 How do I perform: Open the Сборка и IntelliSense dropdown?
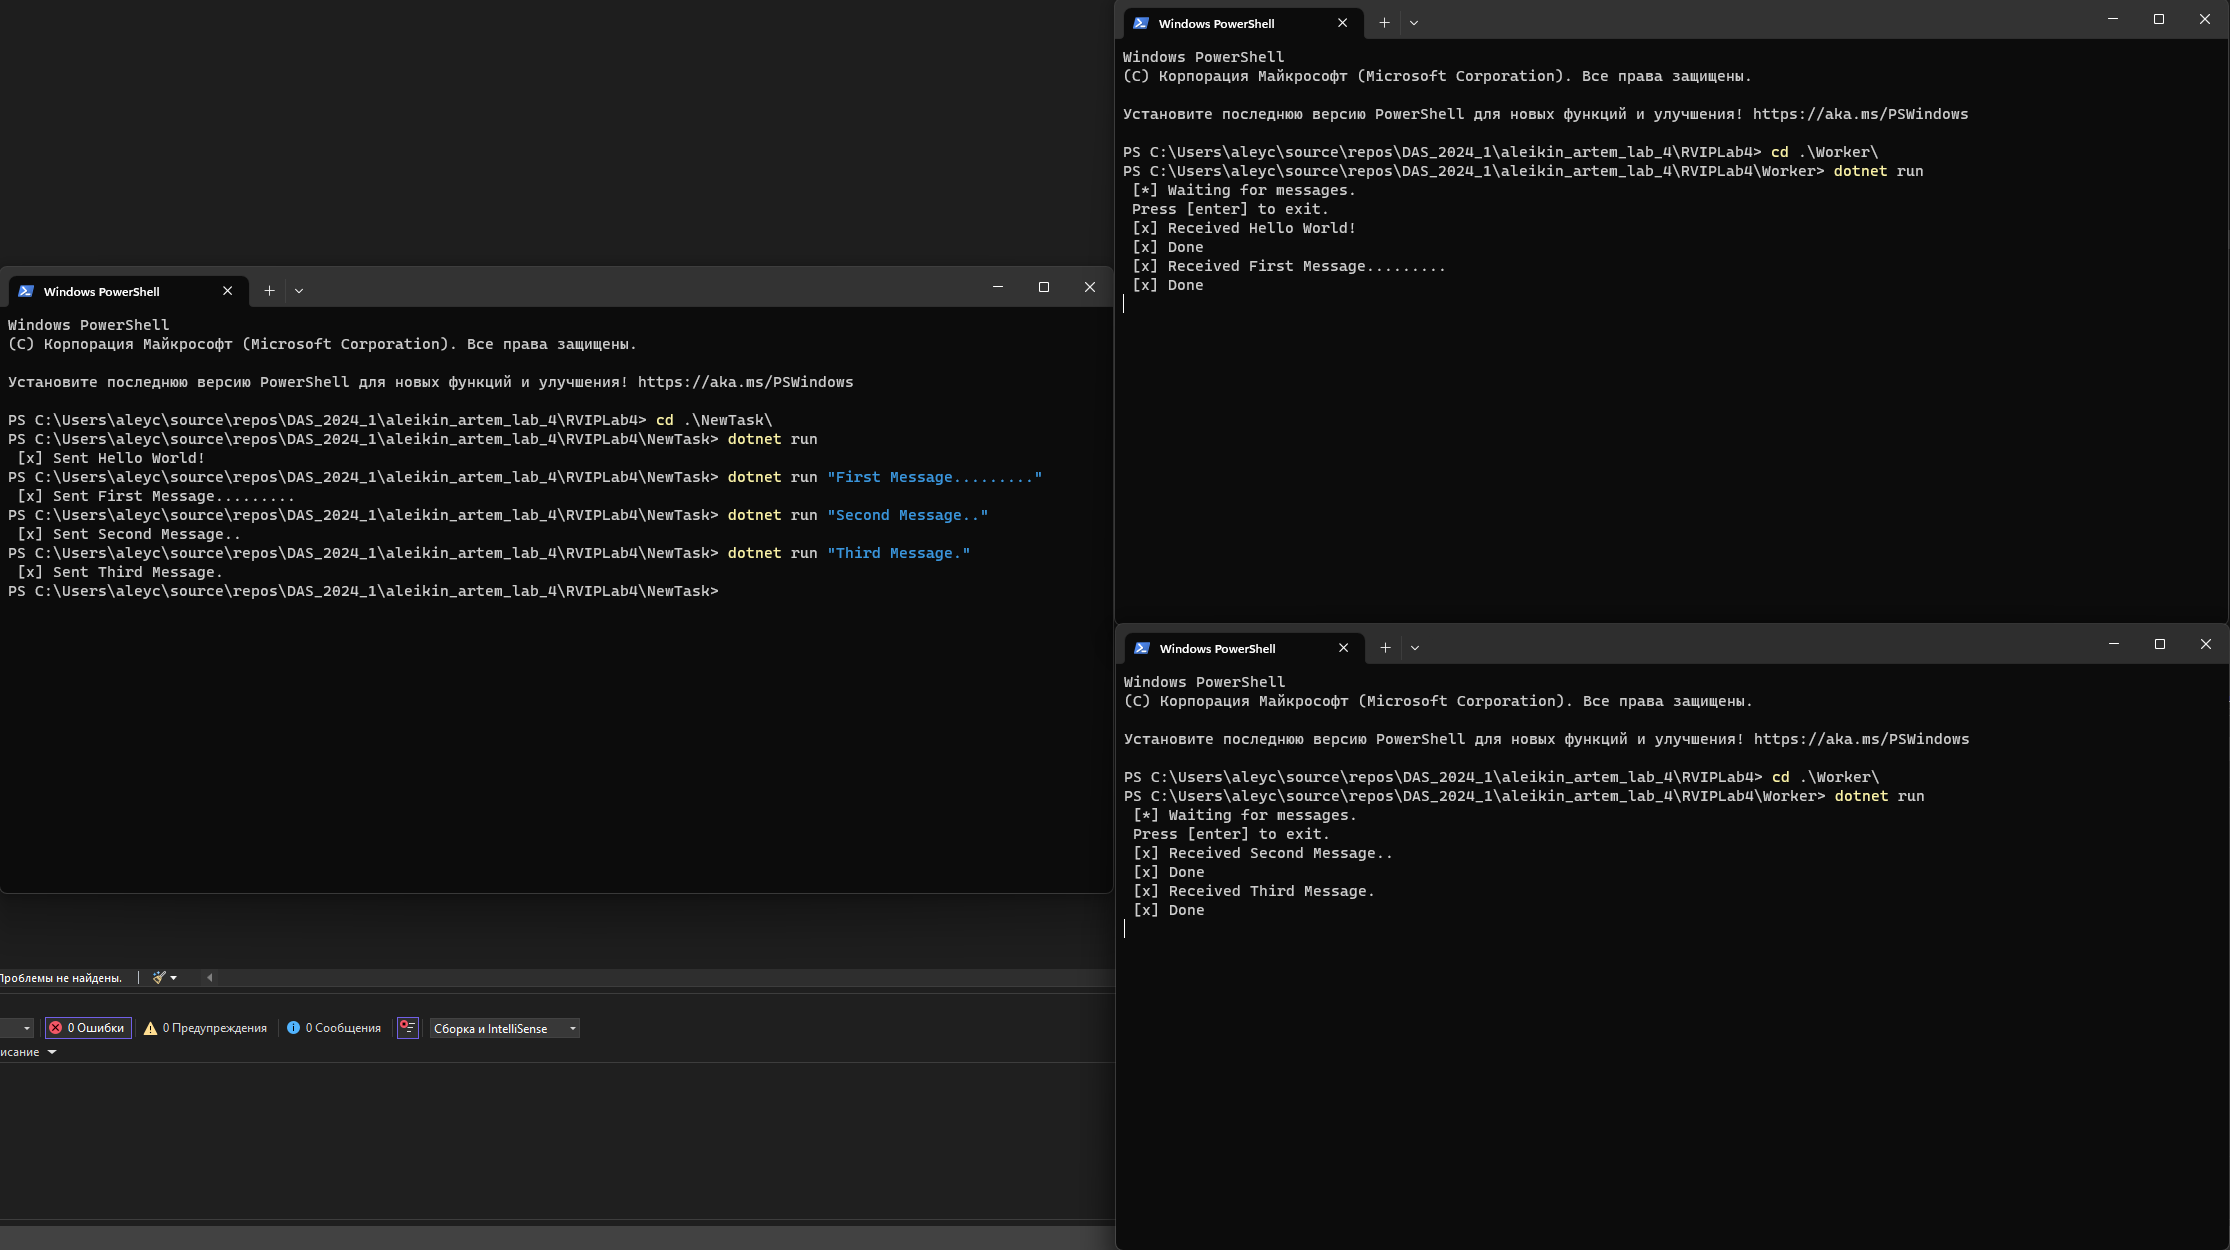click(505, 1028)
